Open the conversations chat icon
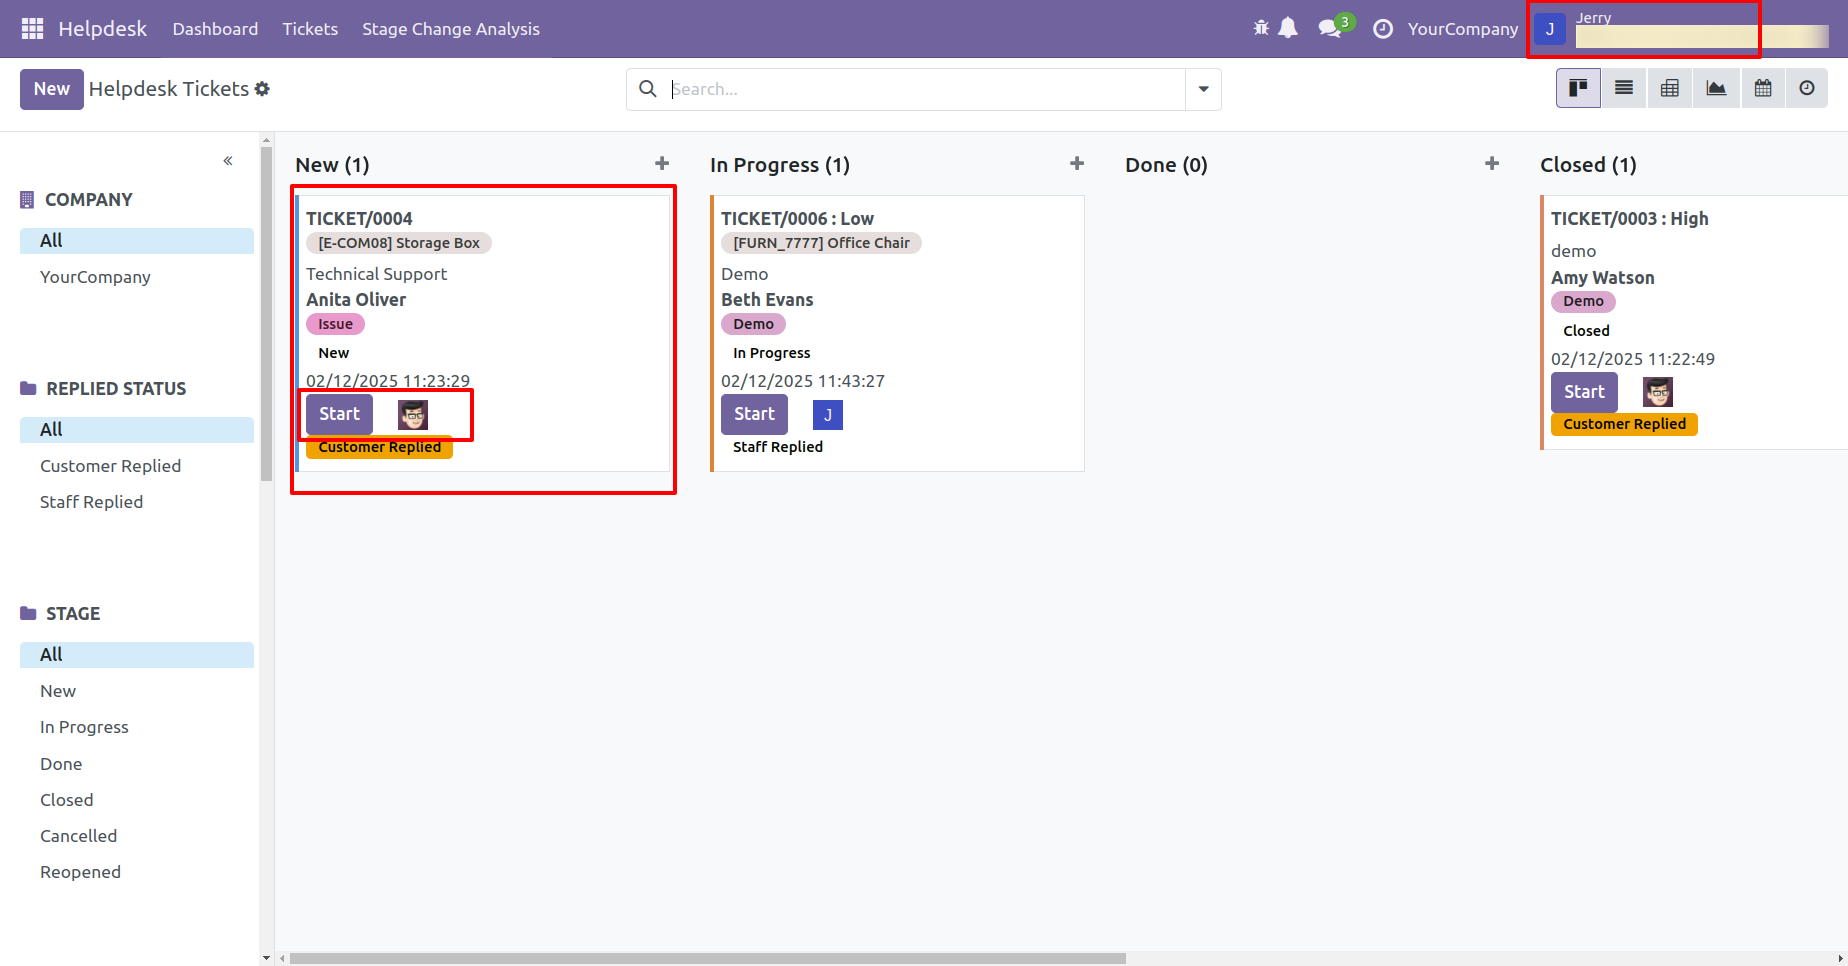Screen dimensions: 1848x966 coord(1330,28)
